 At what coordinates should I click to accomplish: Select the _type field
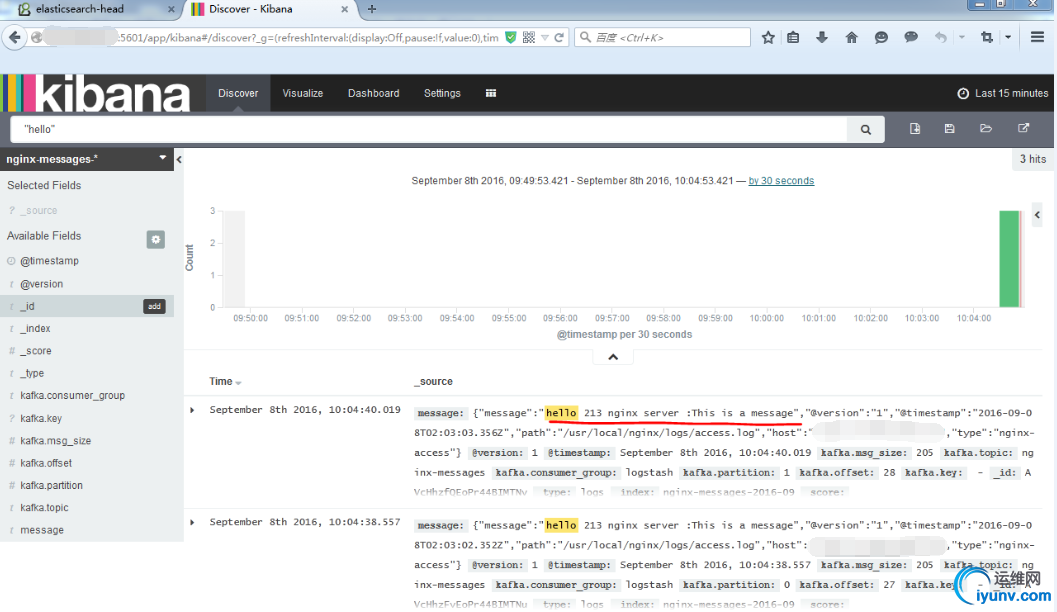click(32, 373)
